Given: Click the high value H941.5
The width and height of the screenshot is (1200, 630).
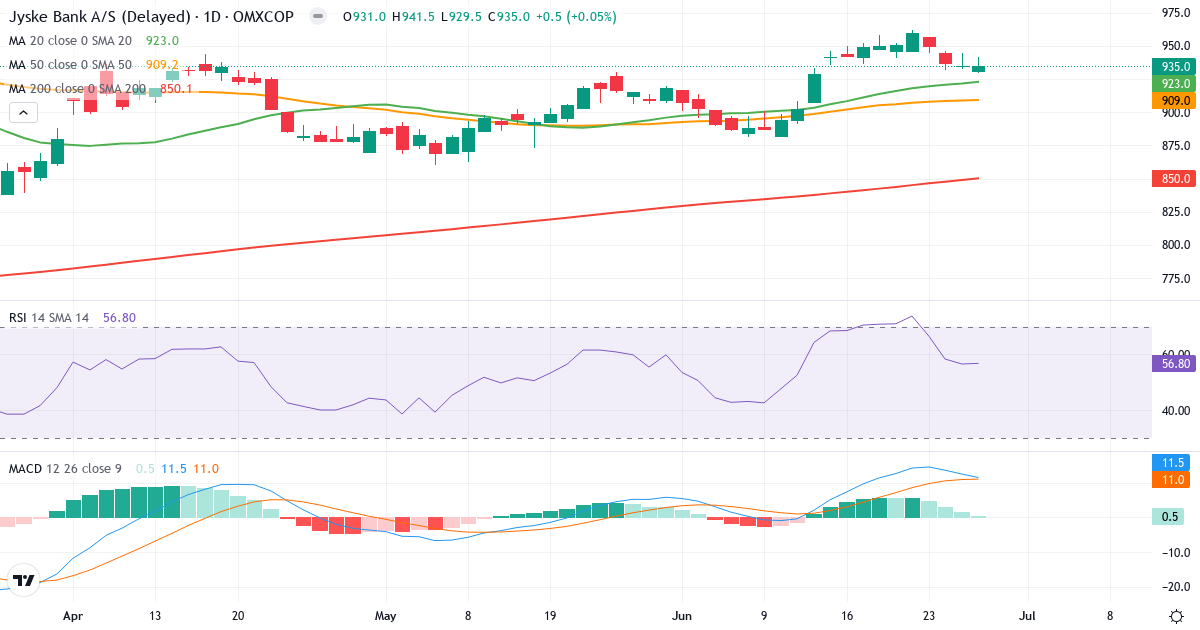Looking at the screenshot, I should [x=411, y=17].
